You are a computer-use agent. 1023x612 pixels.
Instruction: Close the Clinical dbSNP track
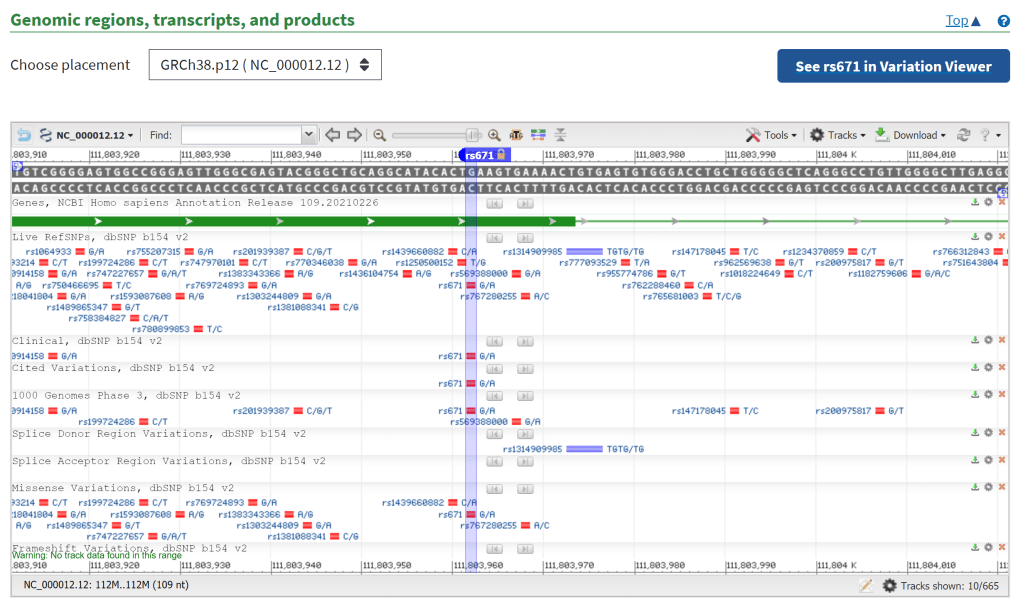[x=1002, y=340]
